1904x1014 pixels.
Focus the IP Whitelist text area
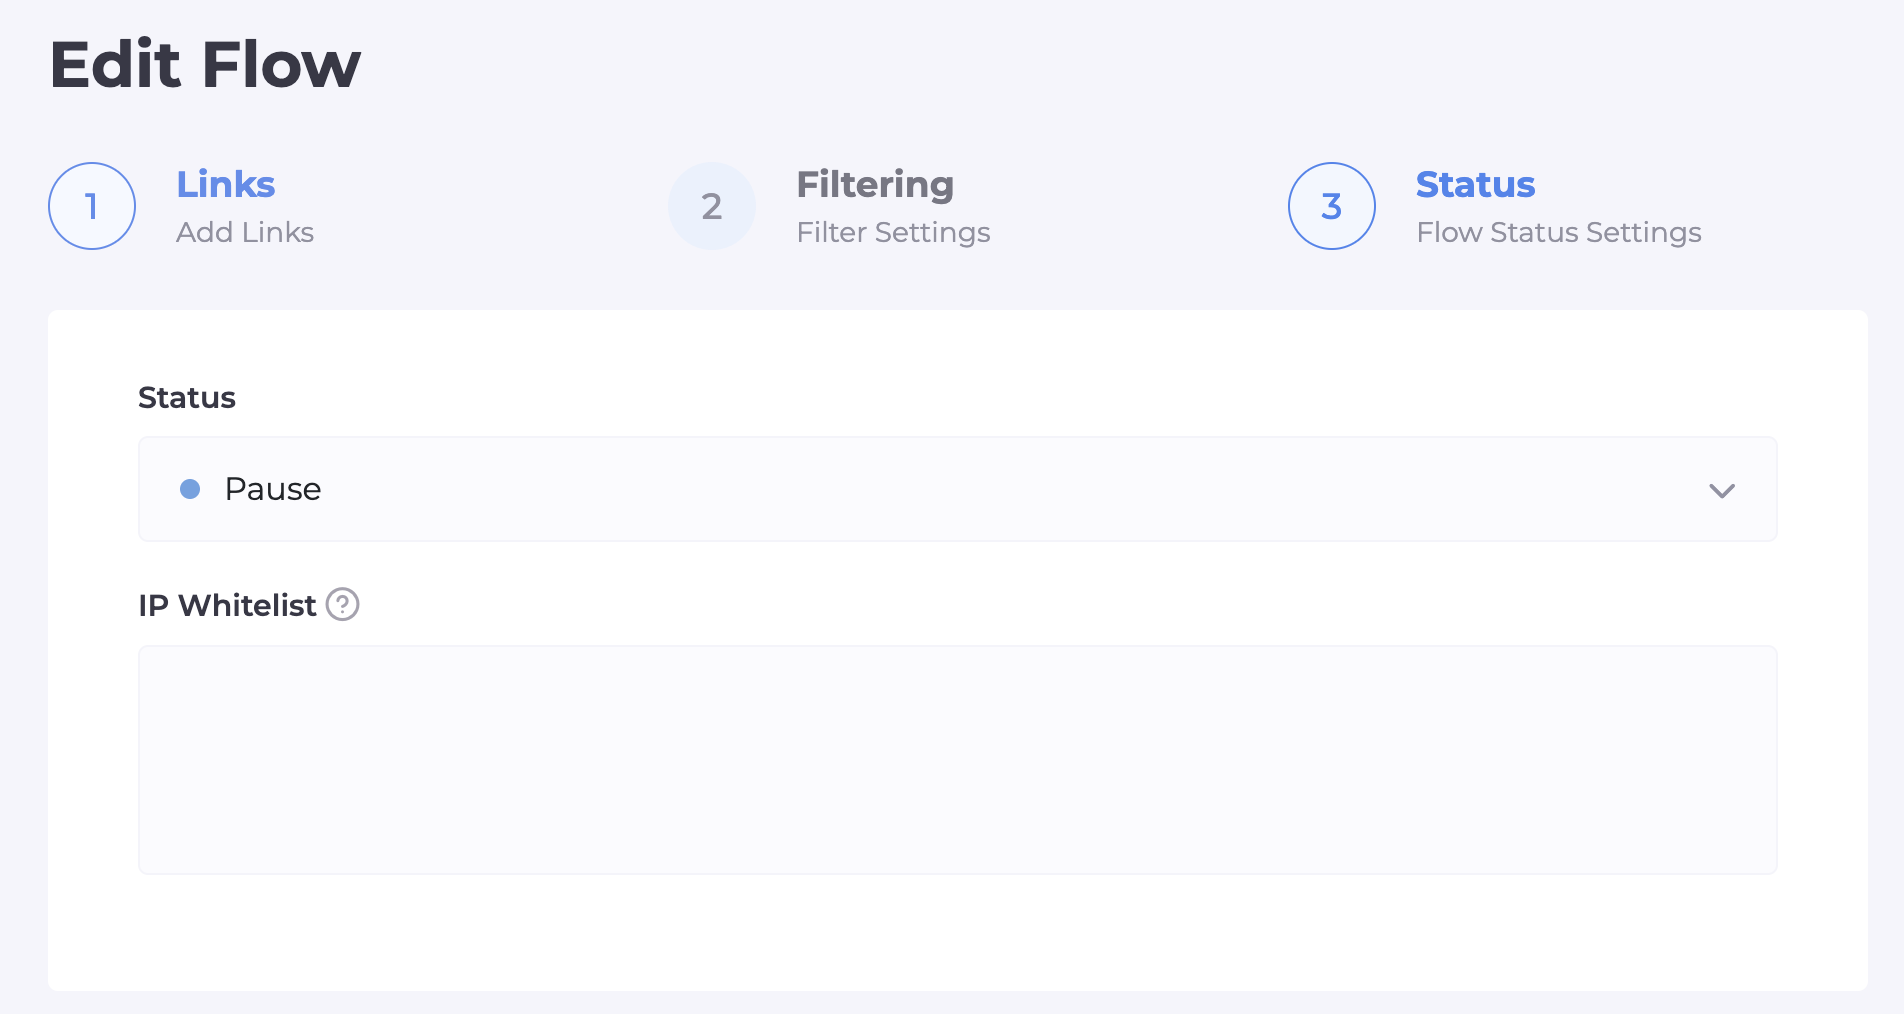(957, 759)
